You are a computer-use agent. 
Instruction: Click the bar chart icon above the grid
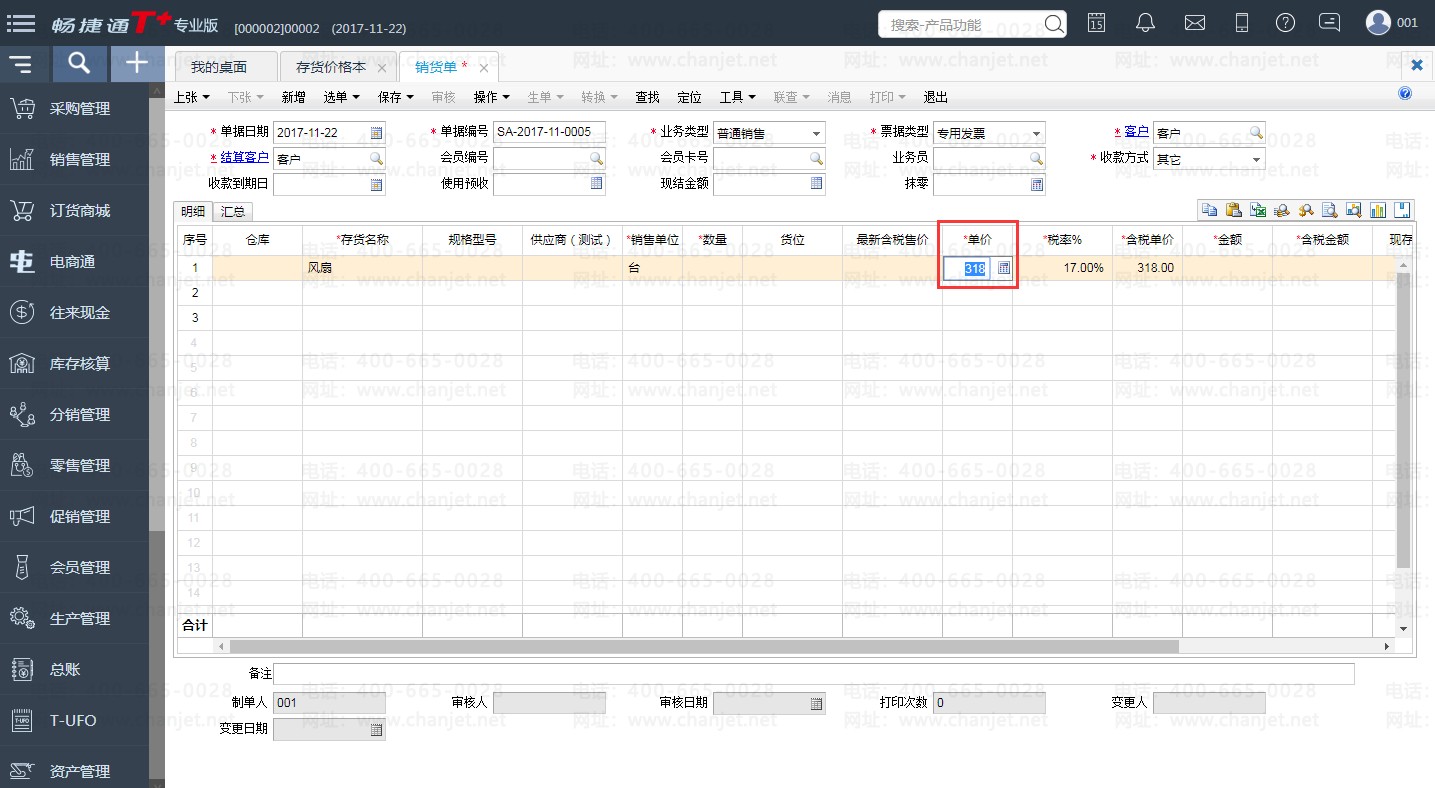(1378, 210)
